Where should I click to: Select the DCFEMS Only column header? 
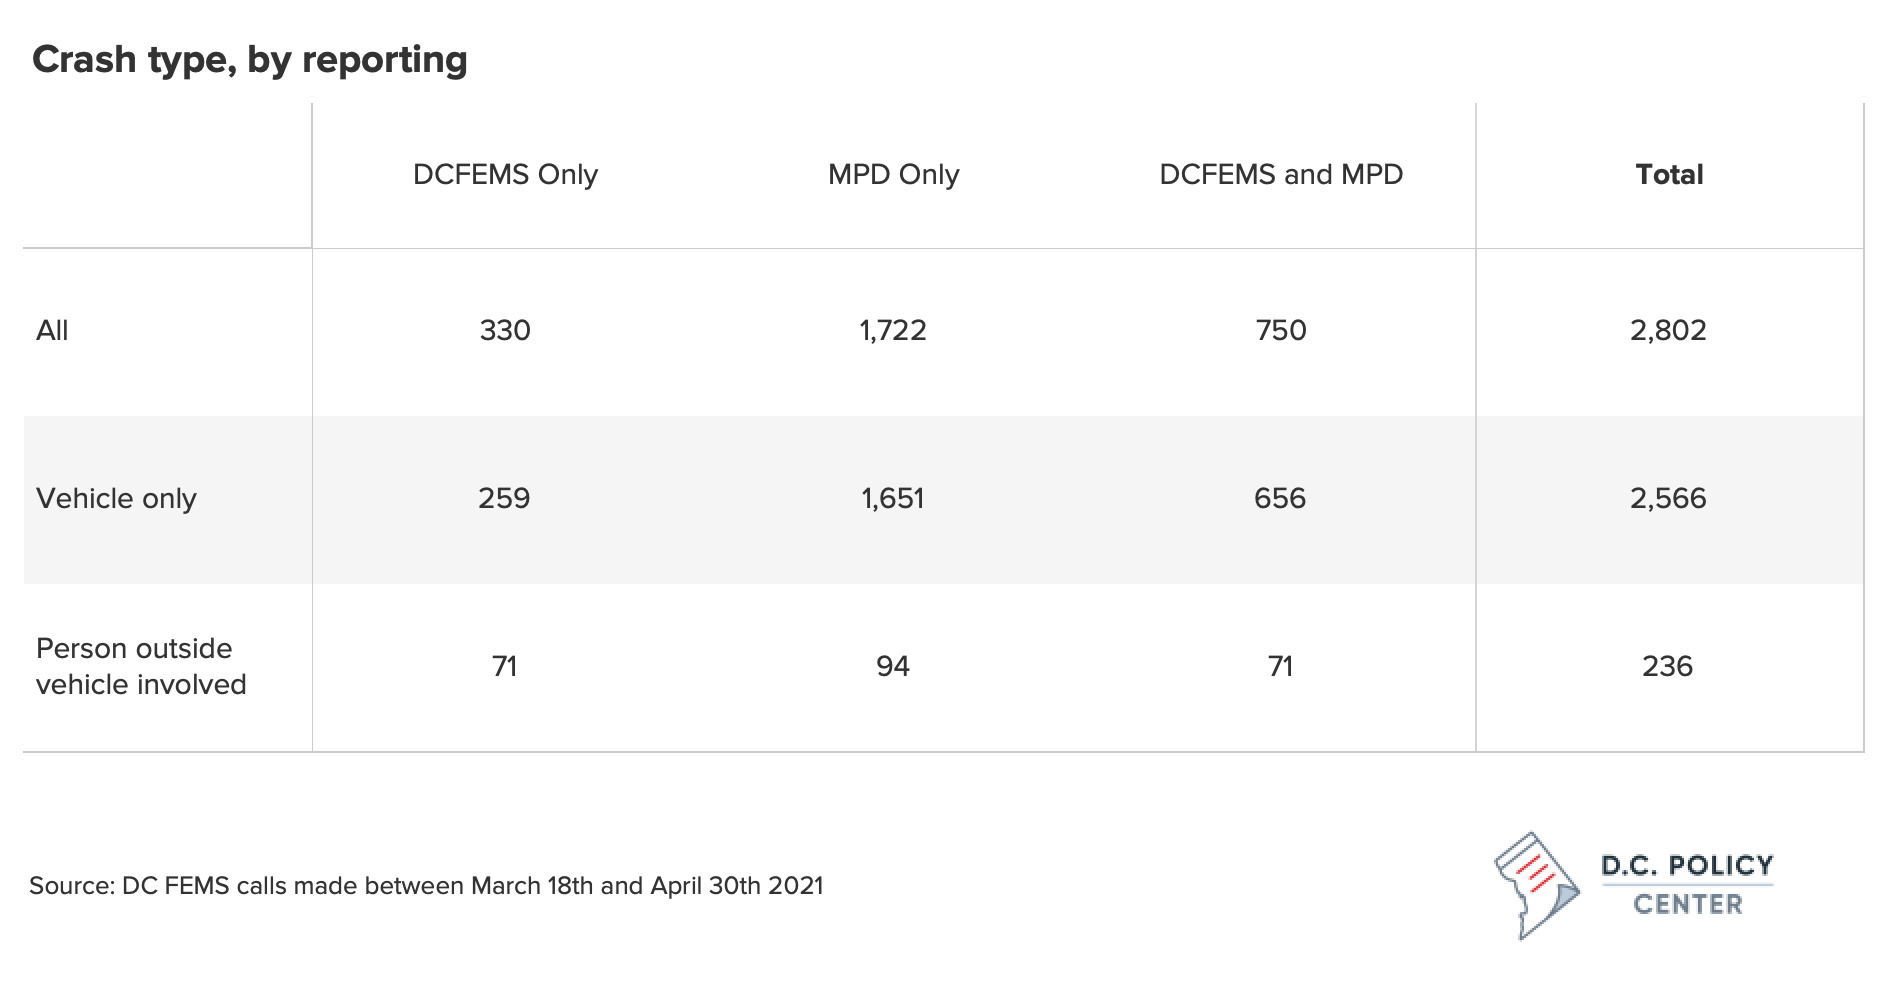[505, 174]
